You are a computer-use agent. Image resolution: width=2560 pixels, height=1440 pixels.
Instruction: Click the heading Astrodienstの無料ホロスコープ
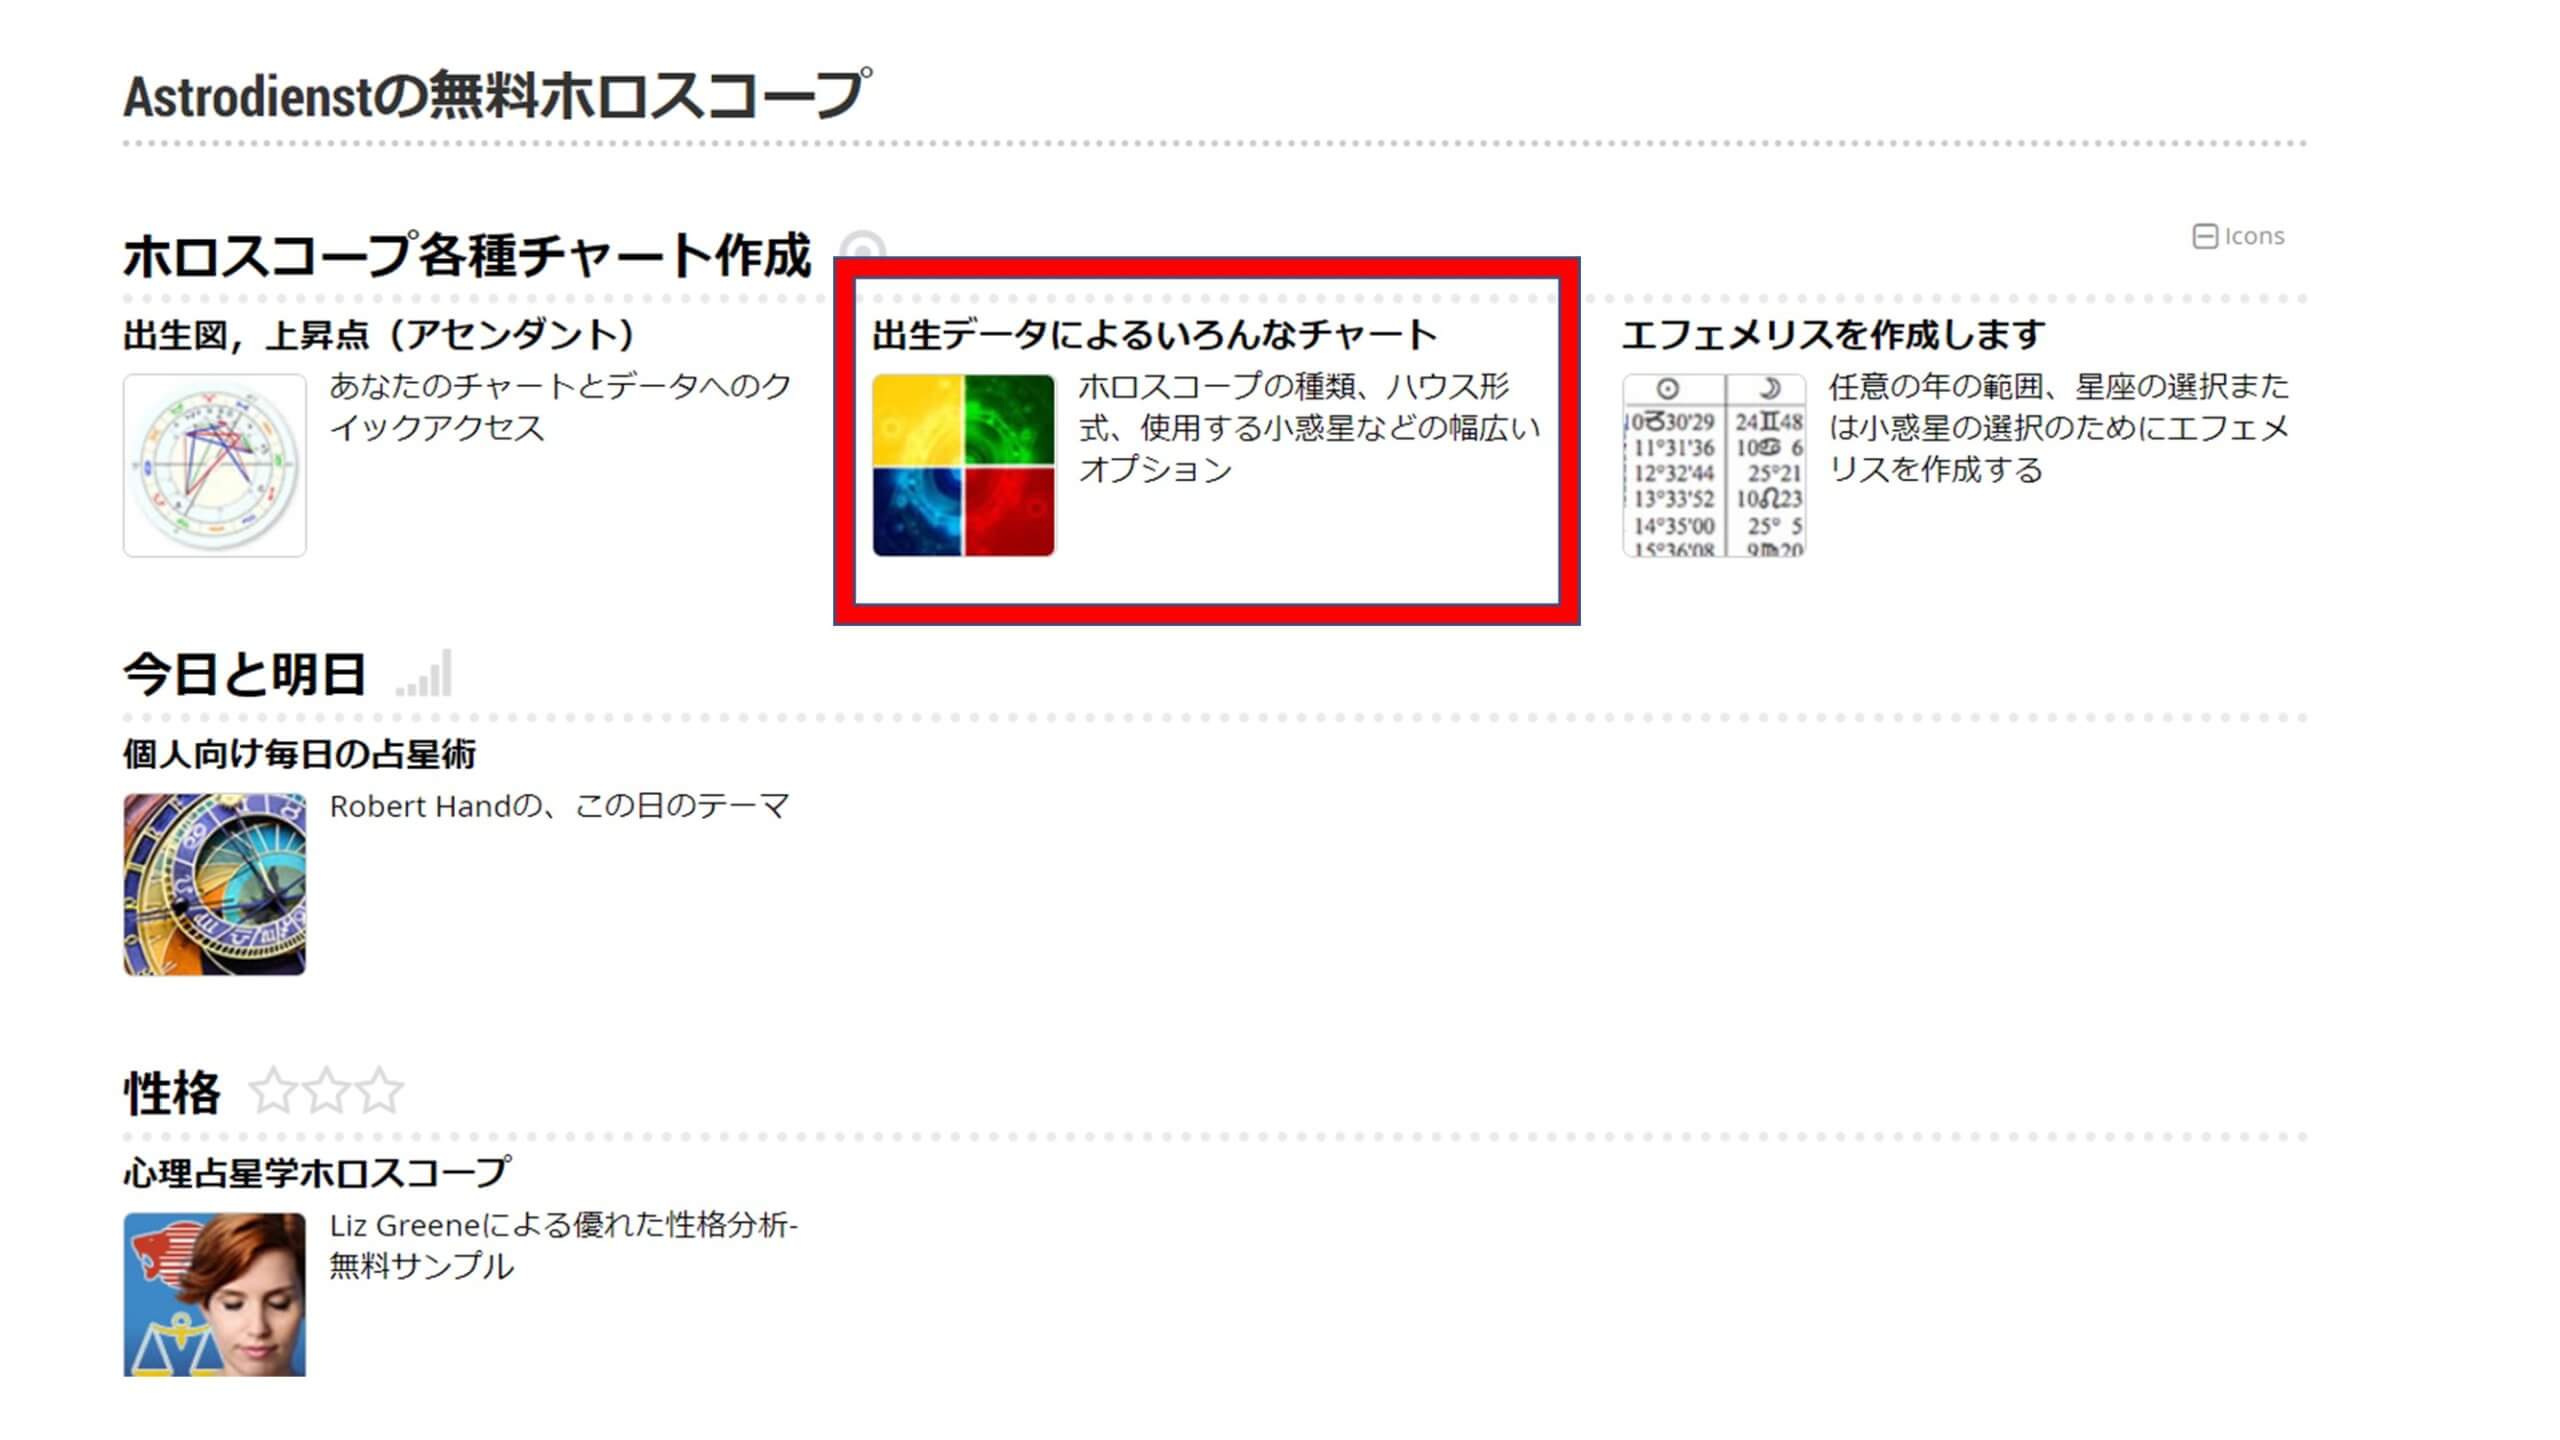tap(497, 96)
